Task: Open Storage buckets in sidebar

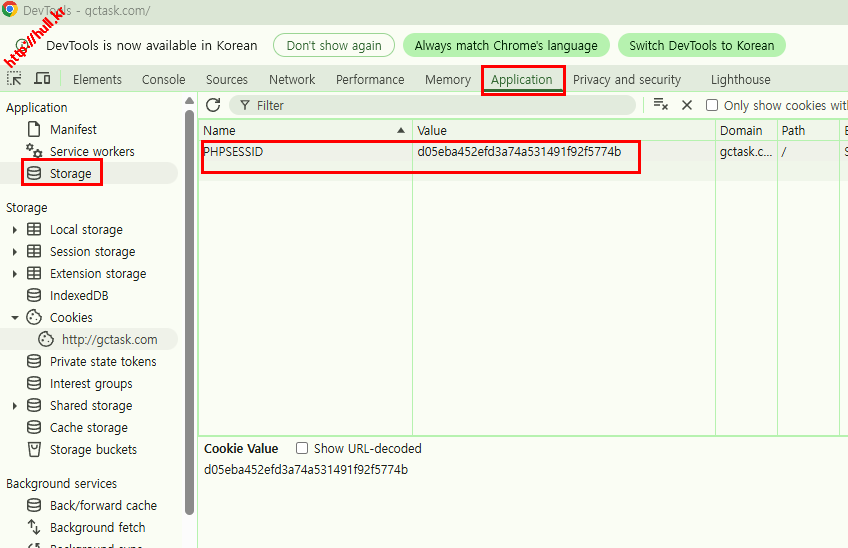Action: [x=93, y=449]
